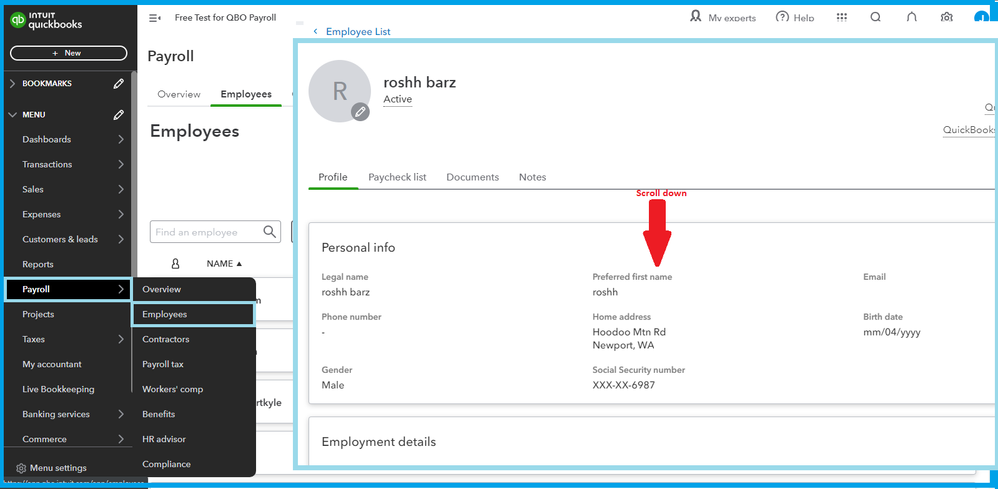Viewport: 998px width, 489px height.
Task: Toggle the sidebar collapse hamburger icon
Action: coord(155,18)
